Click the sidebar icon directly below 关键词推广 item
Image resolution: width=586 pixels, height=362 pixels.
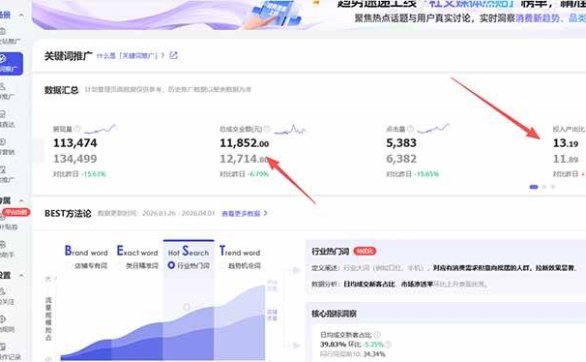coord(4,87)
